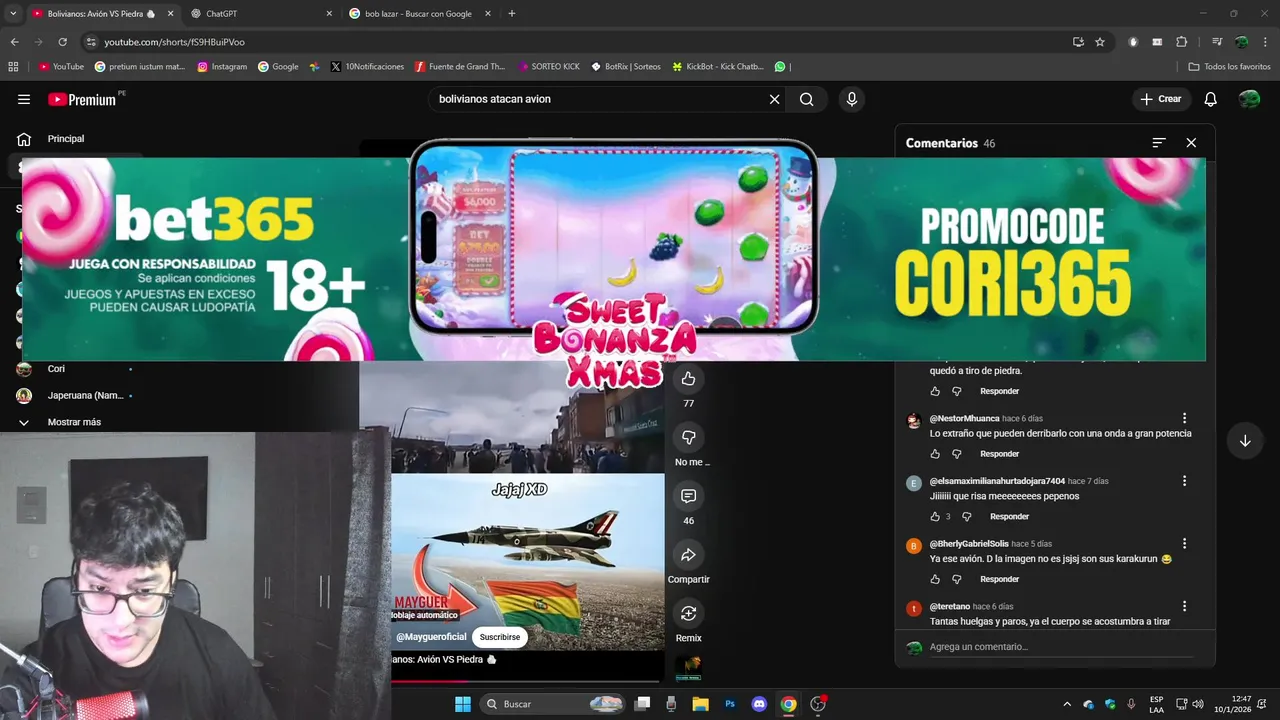Open the Crear button

(1160, 99)
